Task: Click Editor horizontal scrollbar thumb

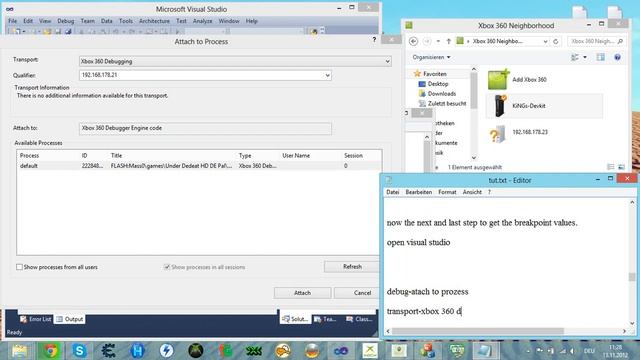Action: (478, 331)
